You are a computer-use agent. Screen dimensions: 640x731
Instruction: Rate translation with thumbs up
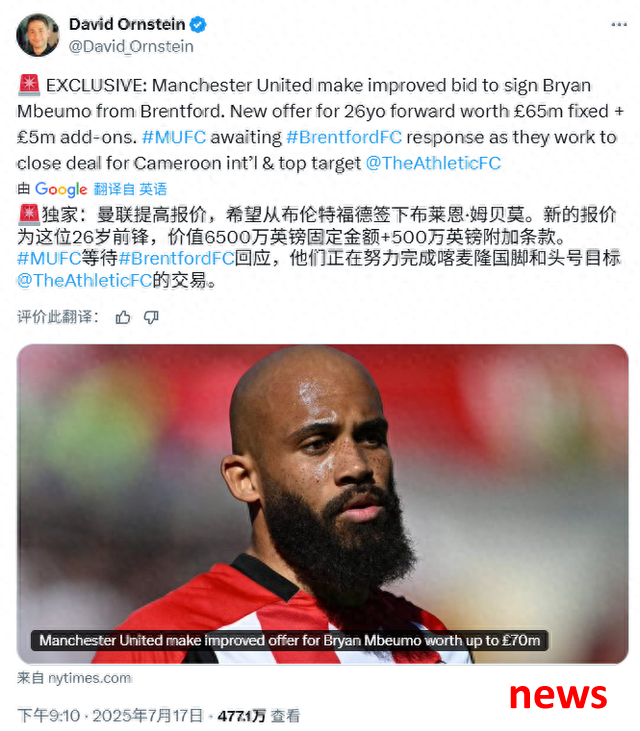[123, 317]
